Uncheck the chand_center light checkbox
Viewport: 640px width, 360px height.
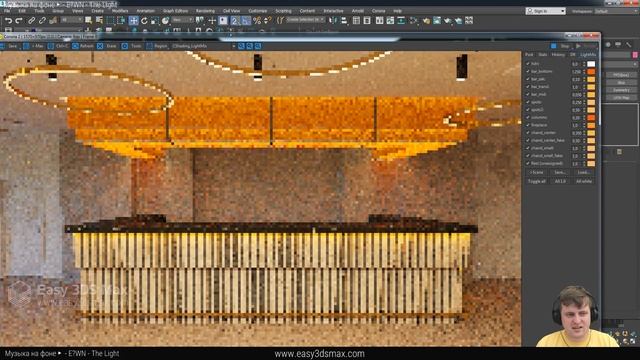click(x=528, y=133)
